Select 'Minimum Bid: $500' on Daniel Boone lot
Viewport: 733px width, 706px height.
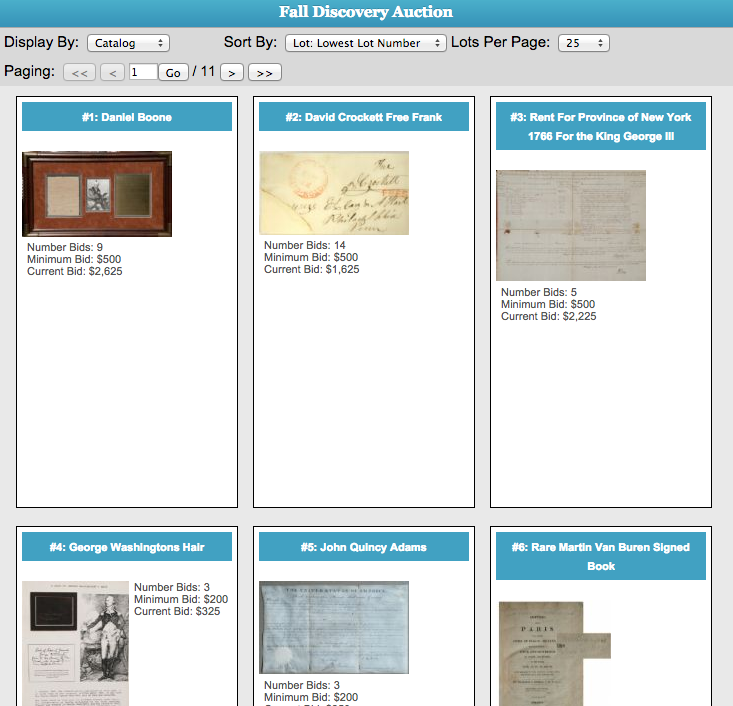(x=74, y=259)
